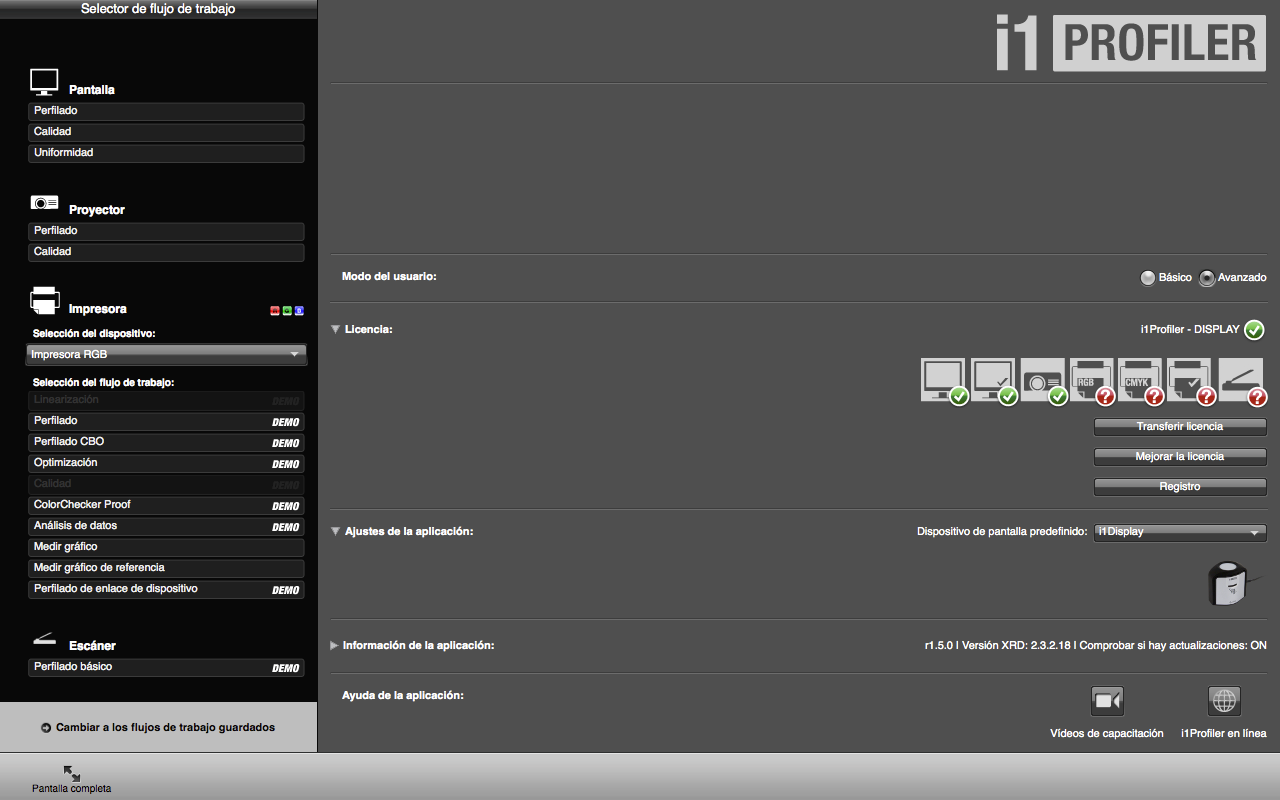Open Pantalla Uniformidad workflow

click(x=166, y=153)
